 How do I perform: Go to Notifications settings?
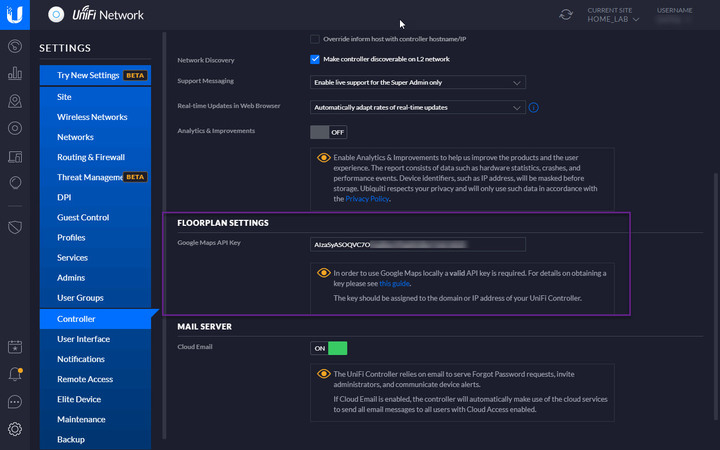(x=96, y=359)
